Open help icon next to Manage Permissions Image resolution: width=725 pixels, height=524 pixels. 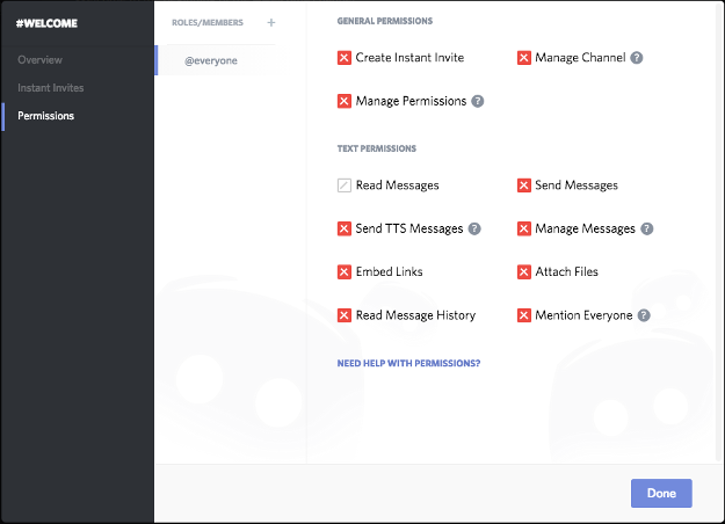point(478,101)
